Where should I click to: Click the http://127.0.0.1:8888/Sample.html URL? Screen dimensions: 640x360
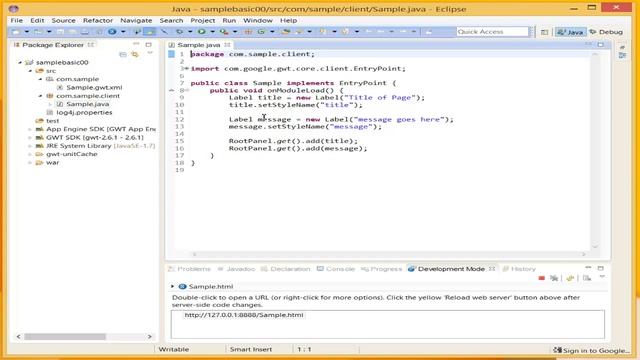coord(244,315)
